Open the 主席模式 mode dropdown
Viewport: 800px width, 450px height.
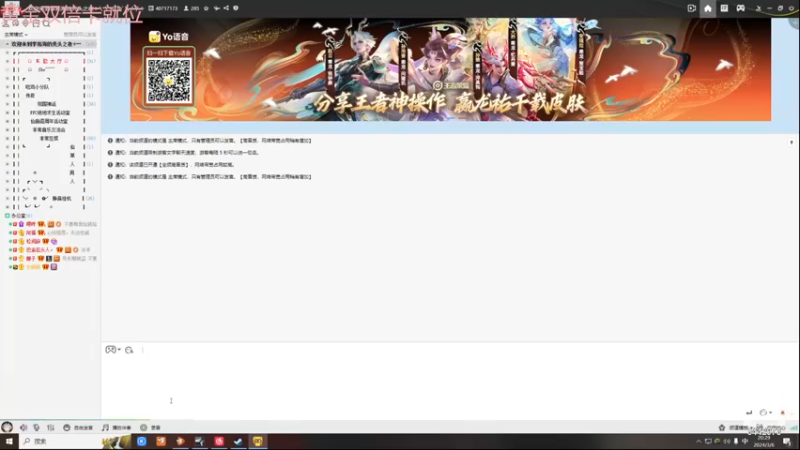point(16,35)
